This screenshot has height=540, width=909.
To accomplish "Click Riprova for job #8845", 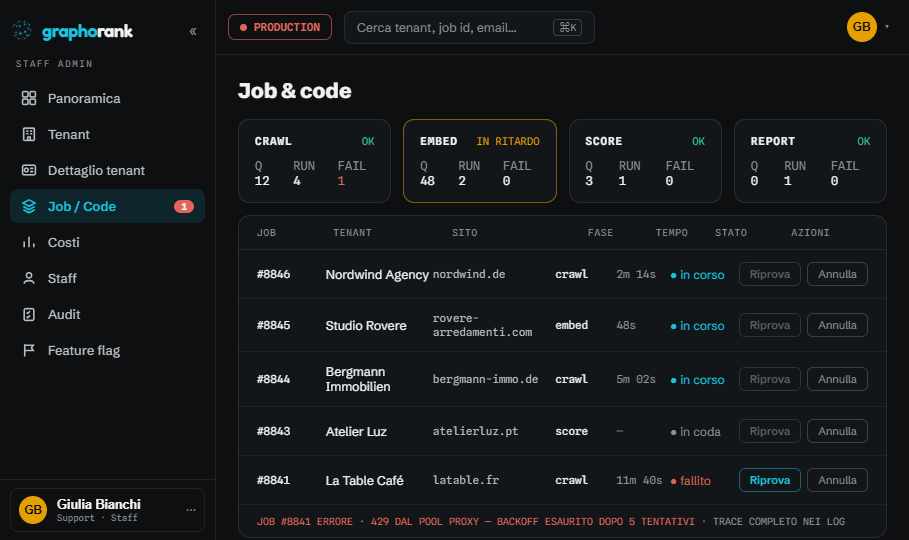I will tap(770, 325).
